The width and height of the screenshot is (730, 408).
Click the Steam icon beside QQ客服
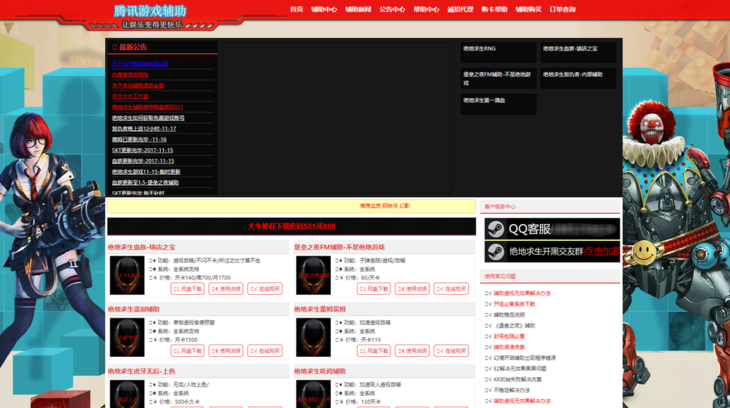tap(496, 229)
